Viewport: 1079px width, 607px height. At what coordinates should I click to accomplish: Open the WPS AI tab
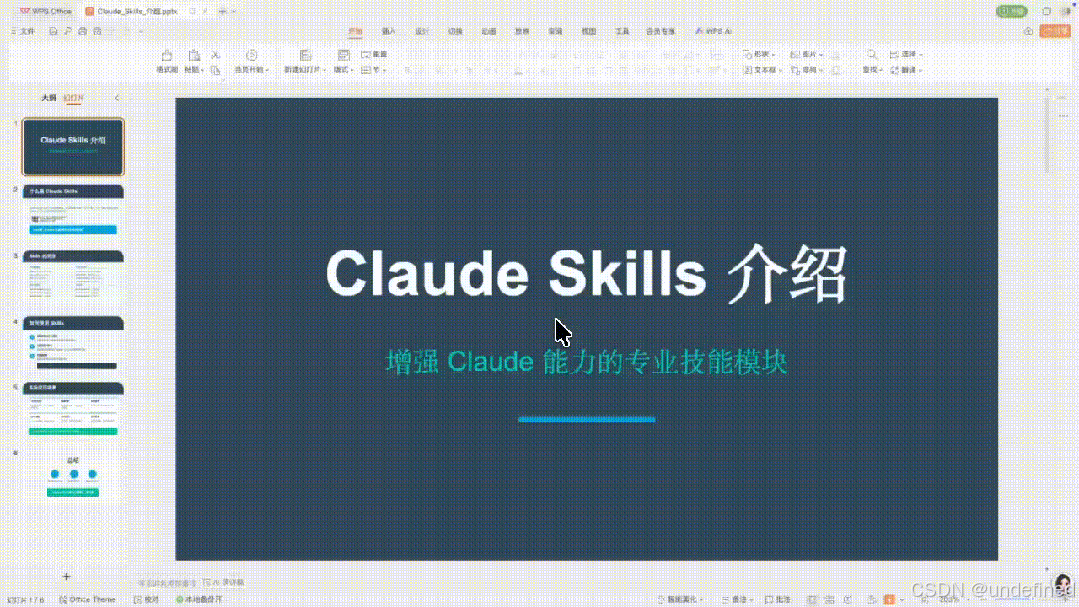click(713, 32)
